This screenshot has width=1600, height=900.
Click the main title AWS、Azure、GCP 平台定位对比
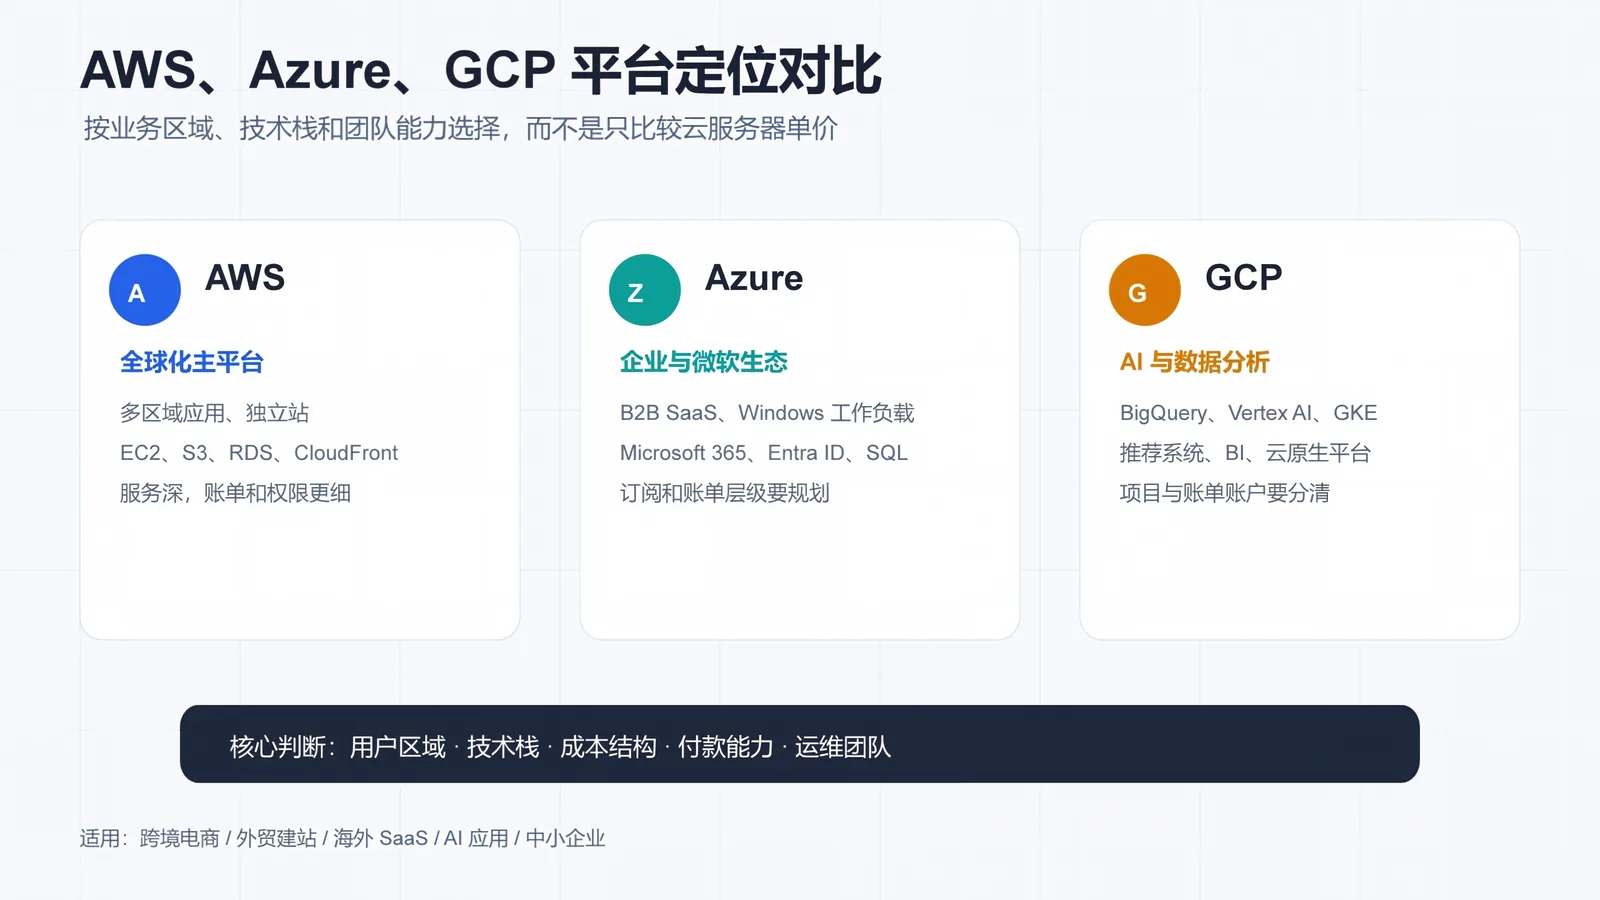pos(481,70)
